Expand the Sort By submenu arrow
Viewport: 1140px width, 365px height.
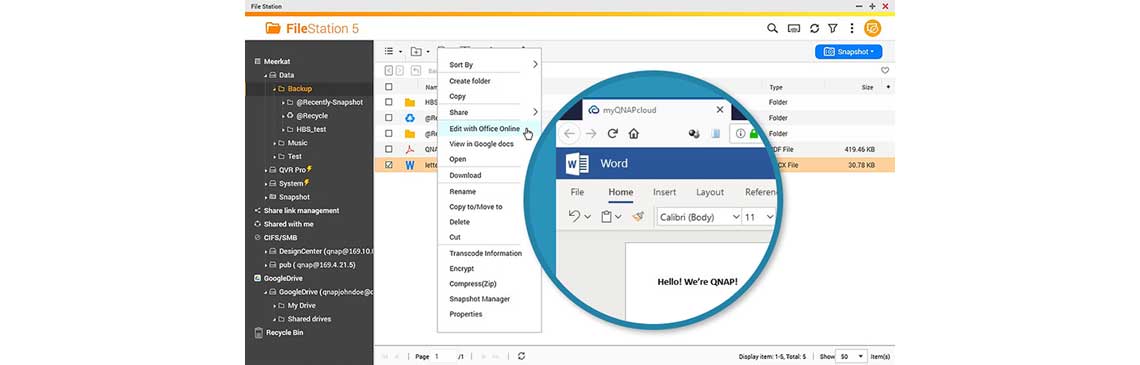pos(535,65)
